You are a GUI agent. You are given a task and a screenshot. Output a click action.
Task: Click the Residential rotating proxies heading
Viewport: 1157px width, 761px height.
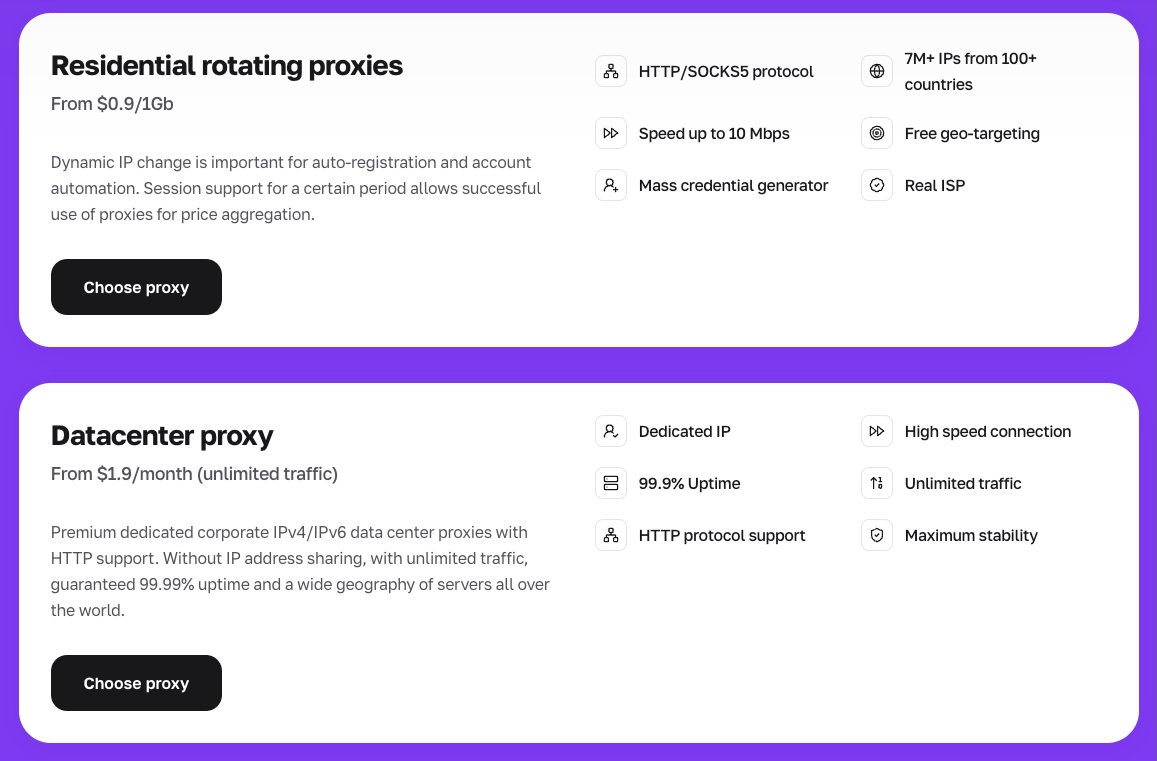click(227, 66)
